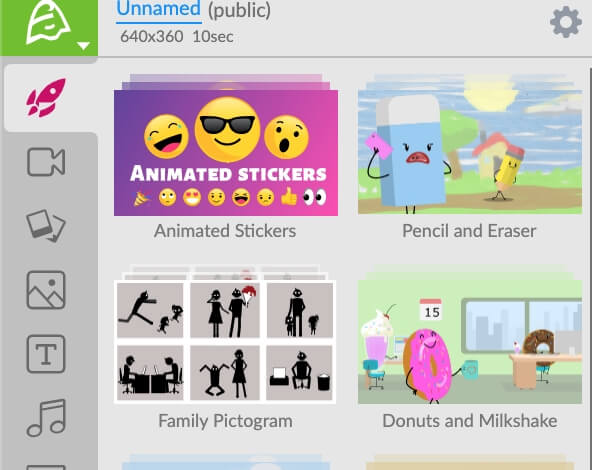The width and height of the screenshot is (592, 470).
Task: Click the (public) visibility label
Action: [x=239, y=10]
